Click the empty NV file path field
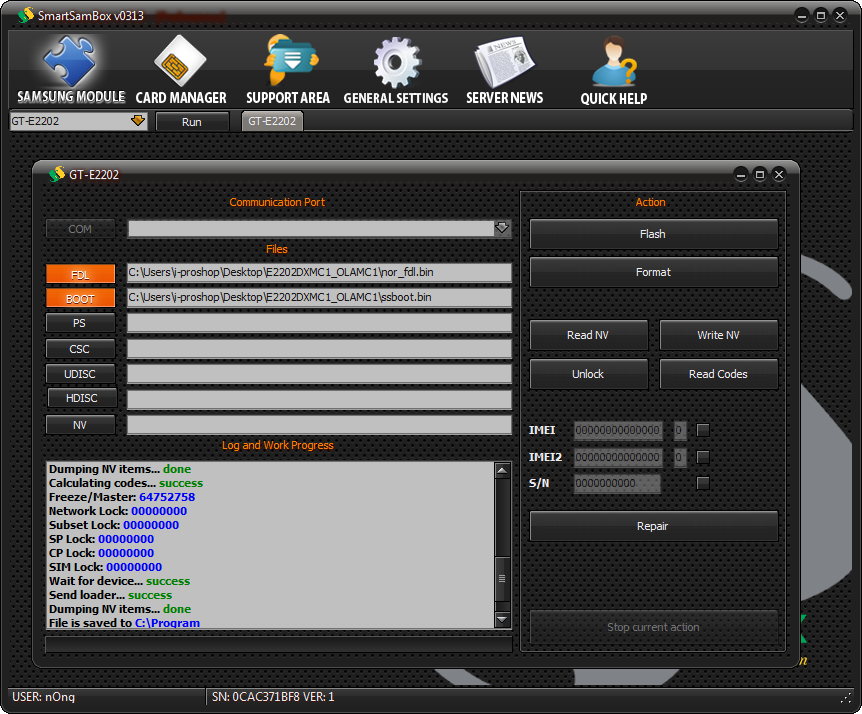Image resolution: width=862 pixels, height=714 pixels. [319, 425]
